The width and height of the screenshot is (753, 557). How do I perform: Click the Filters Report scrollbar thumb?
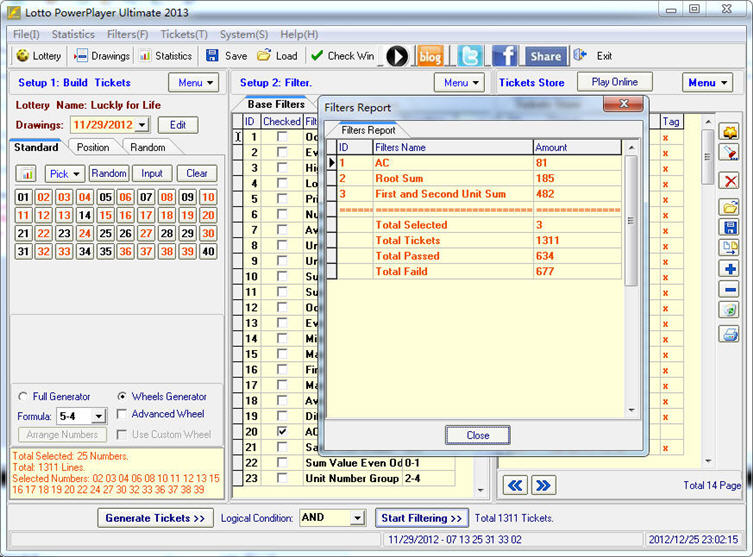pos(631,220)
